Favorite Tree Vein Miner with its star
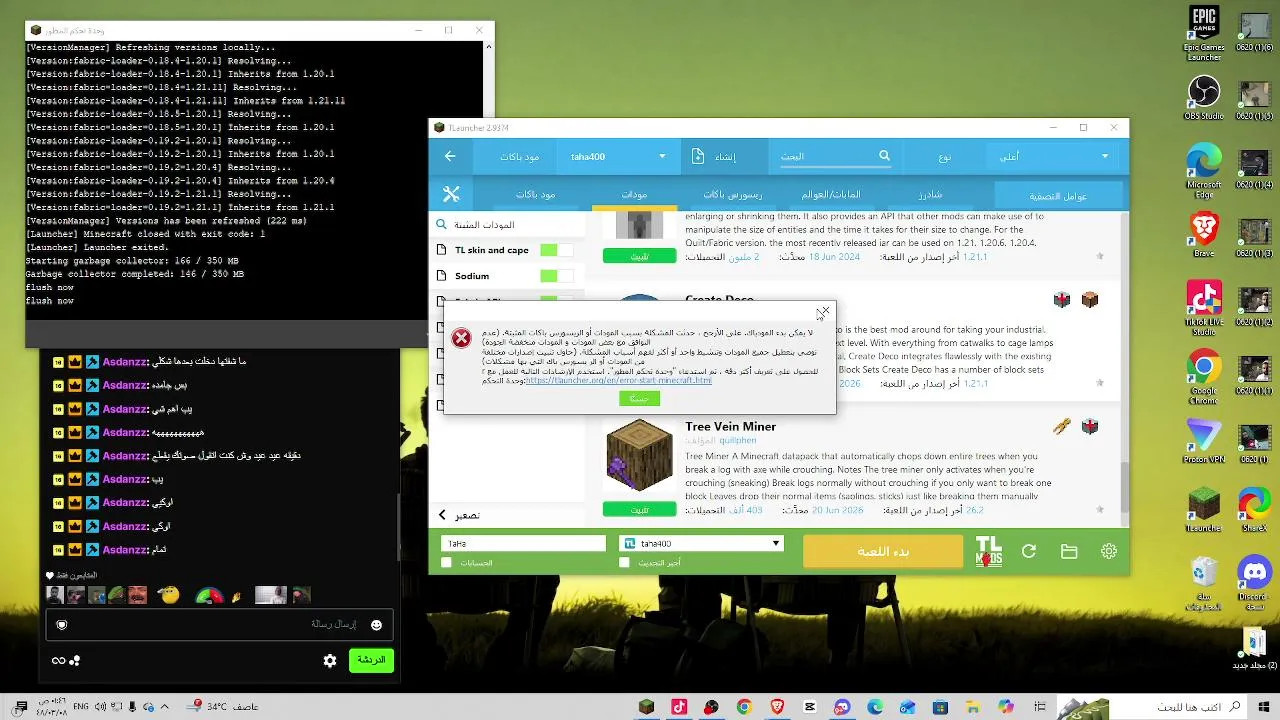 pyautogui.click(x=1100, y=510)
